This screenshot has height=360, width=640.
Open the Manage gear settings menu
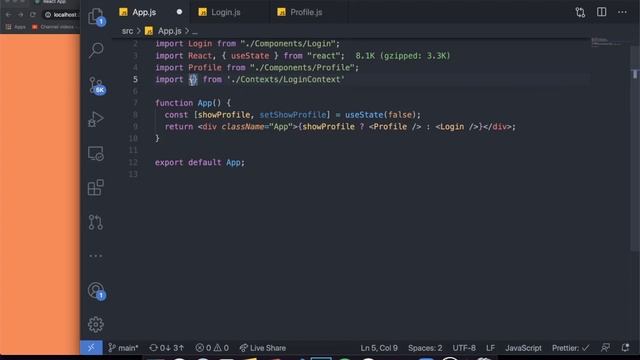point(96,324)
